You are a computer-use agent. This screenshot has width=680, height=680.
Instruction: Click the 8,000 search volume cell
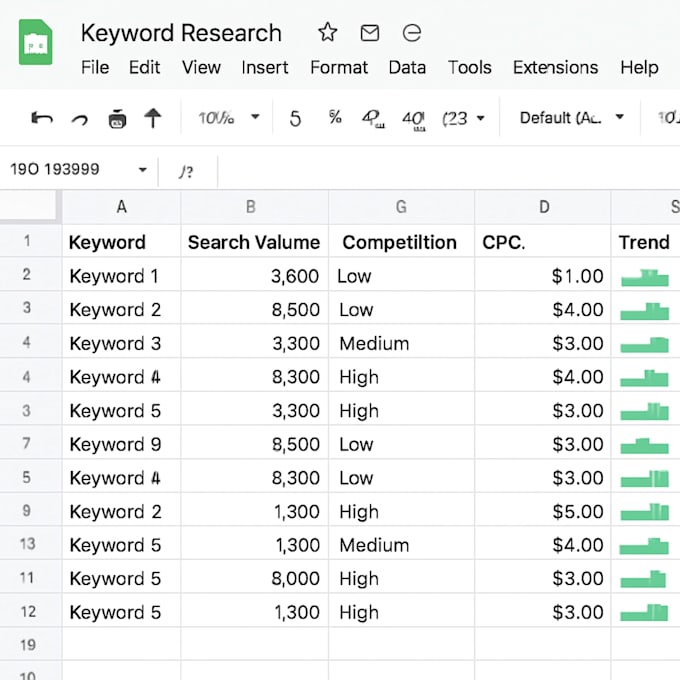(x=255, y=578)
